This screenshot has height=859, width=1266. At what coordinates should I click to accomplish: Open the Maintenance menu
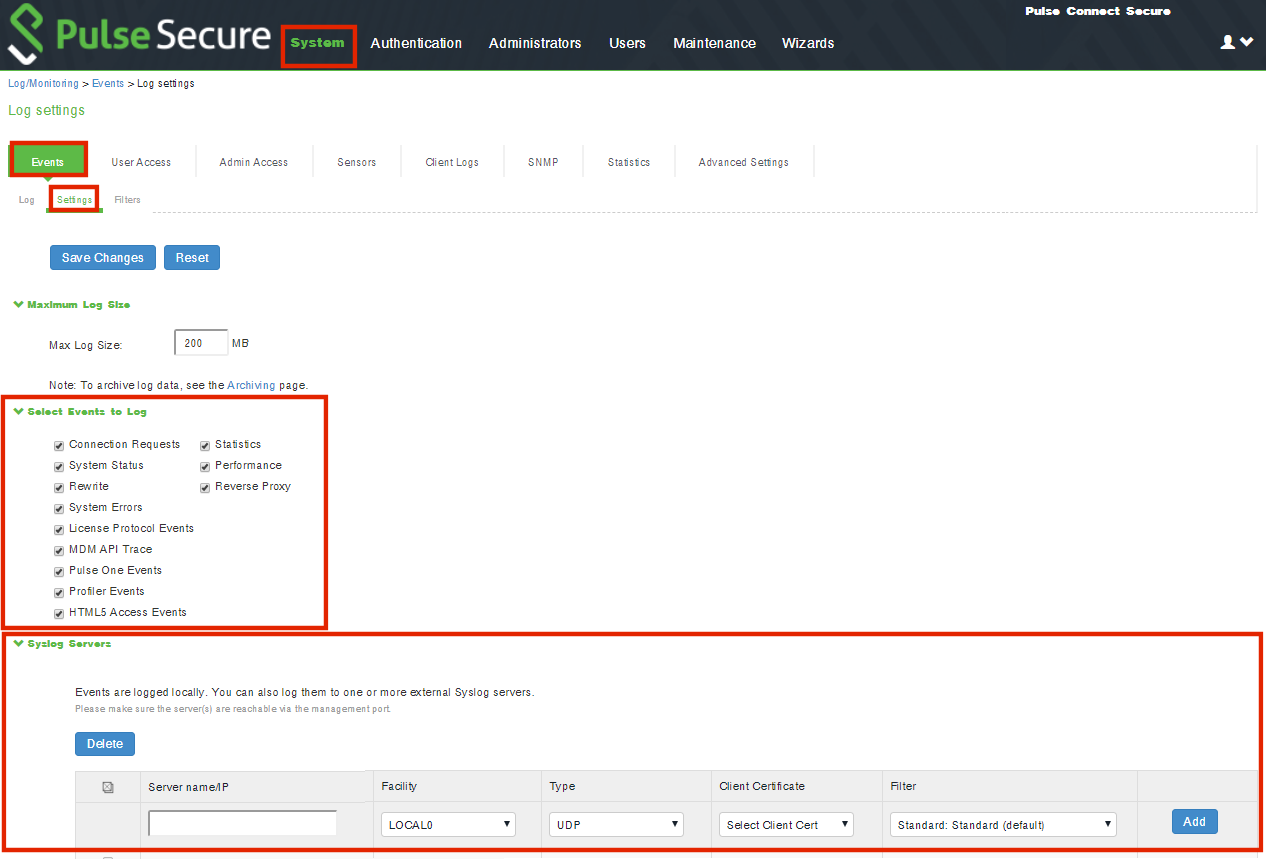tap(714, 43)
